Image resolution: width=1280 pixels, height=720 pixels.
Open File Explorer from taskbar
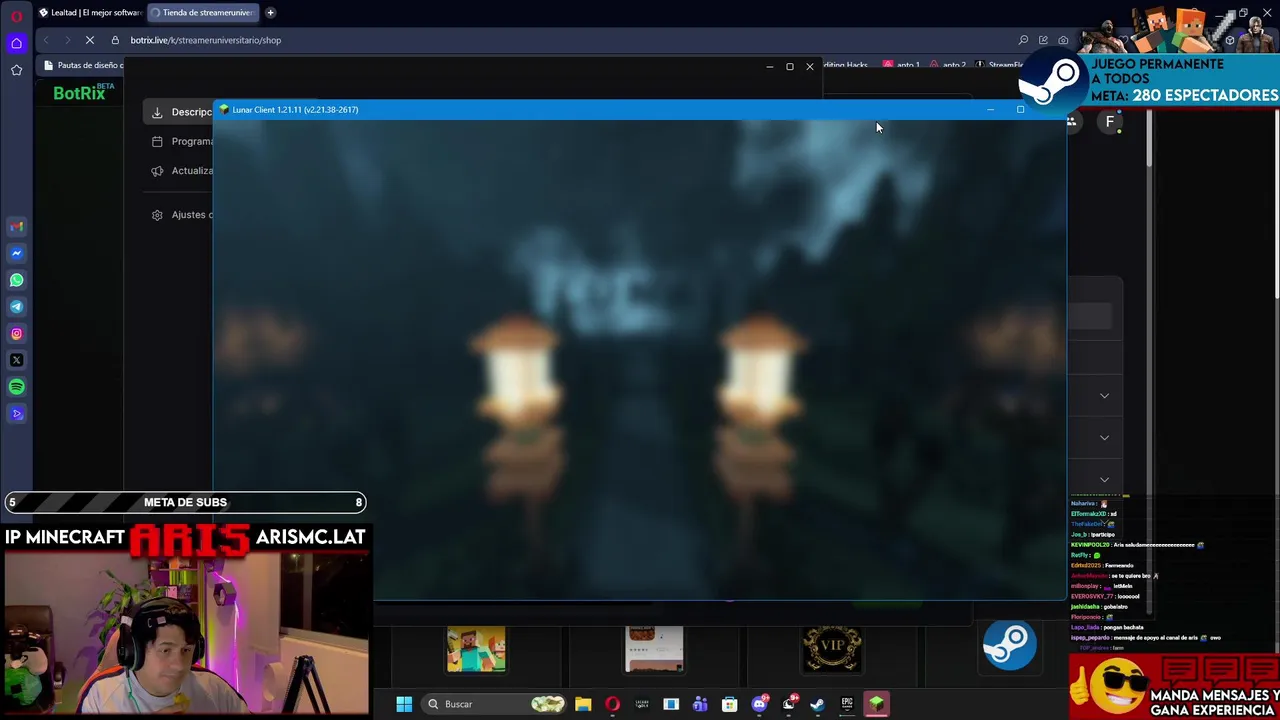[x=583, y=704]
